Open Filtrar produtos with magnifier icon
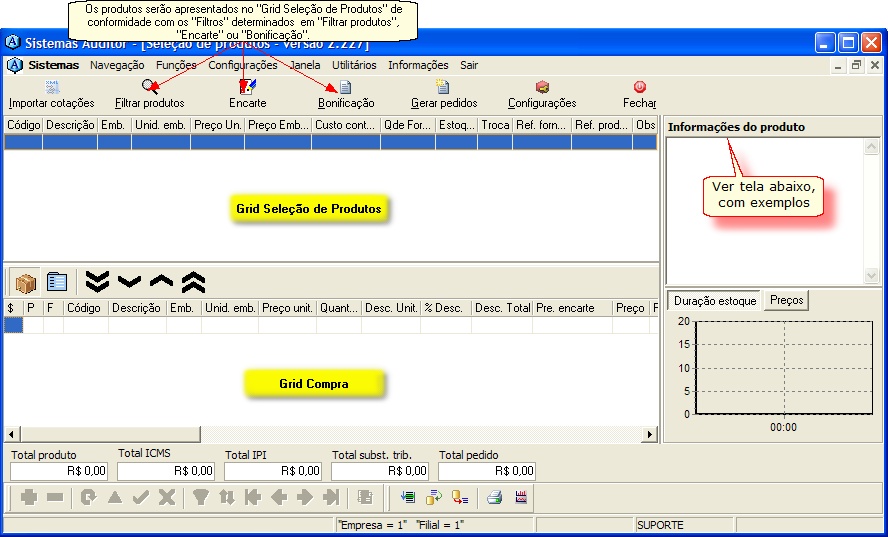The height and width of the screenshot is (537, 888). coord(149,88)
